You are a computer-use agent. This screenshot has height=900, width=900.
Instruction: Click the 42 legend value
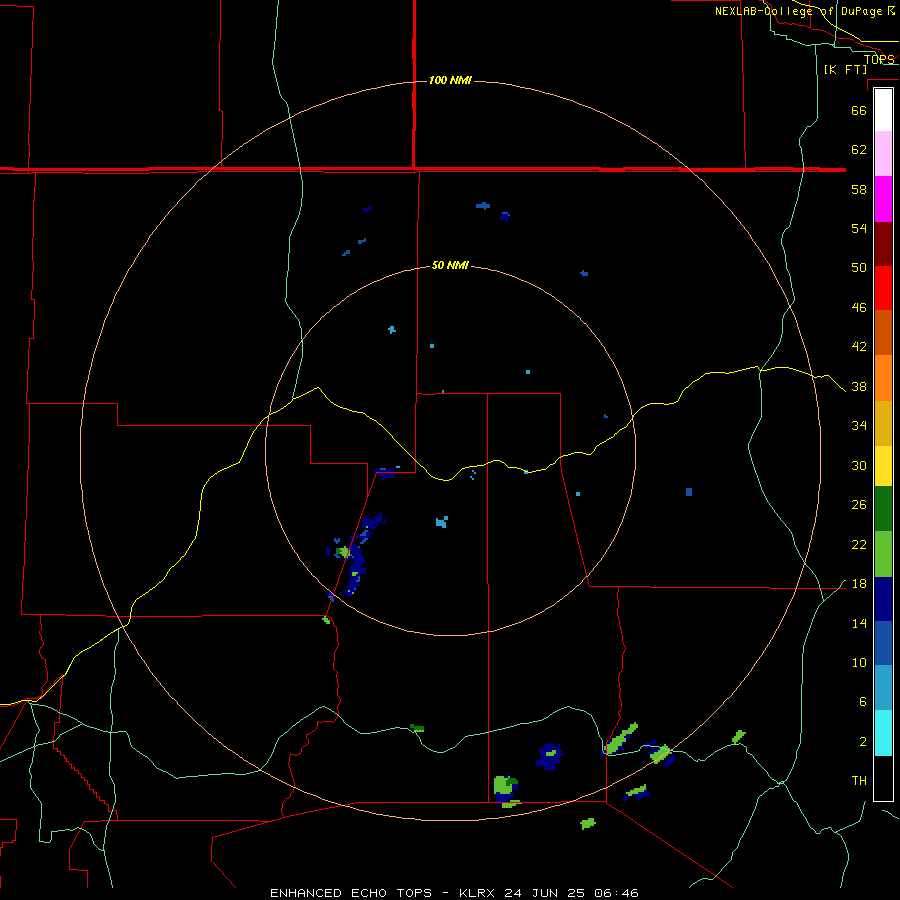click(859, 347)
